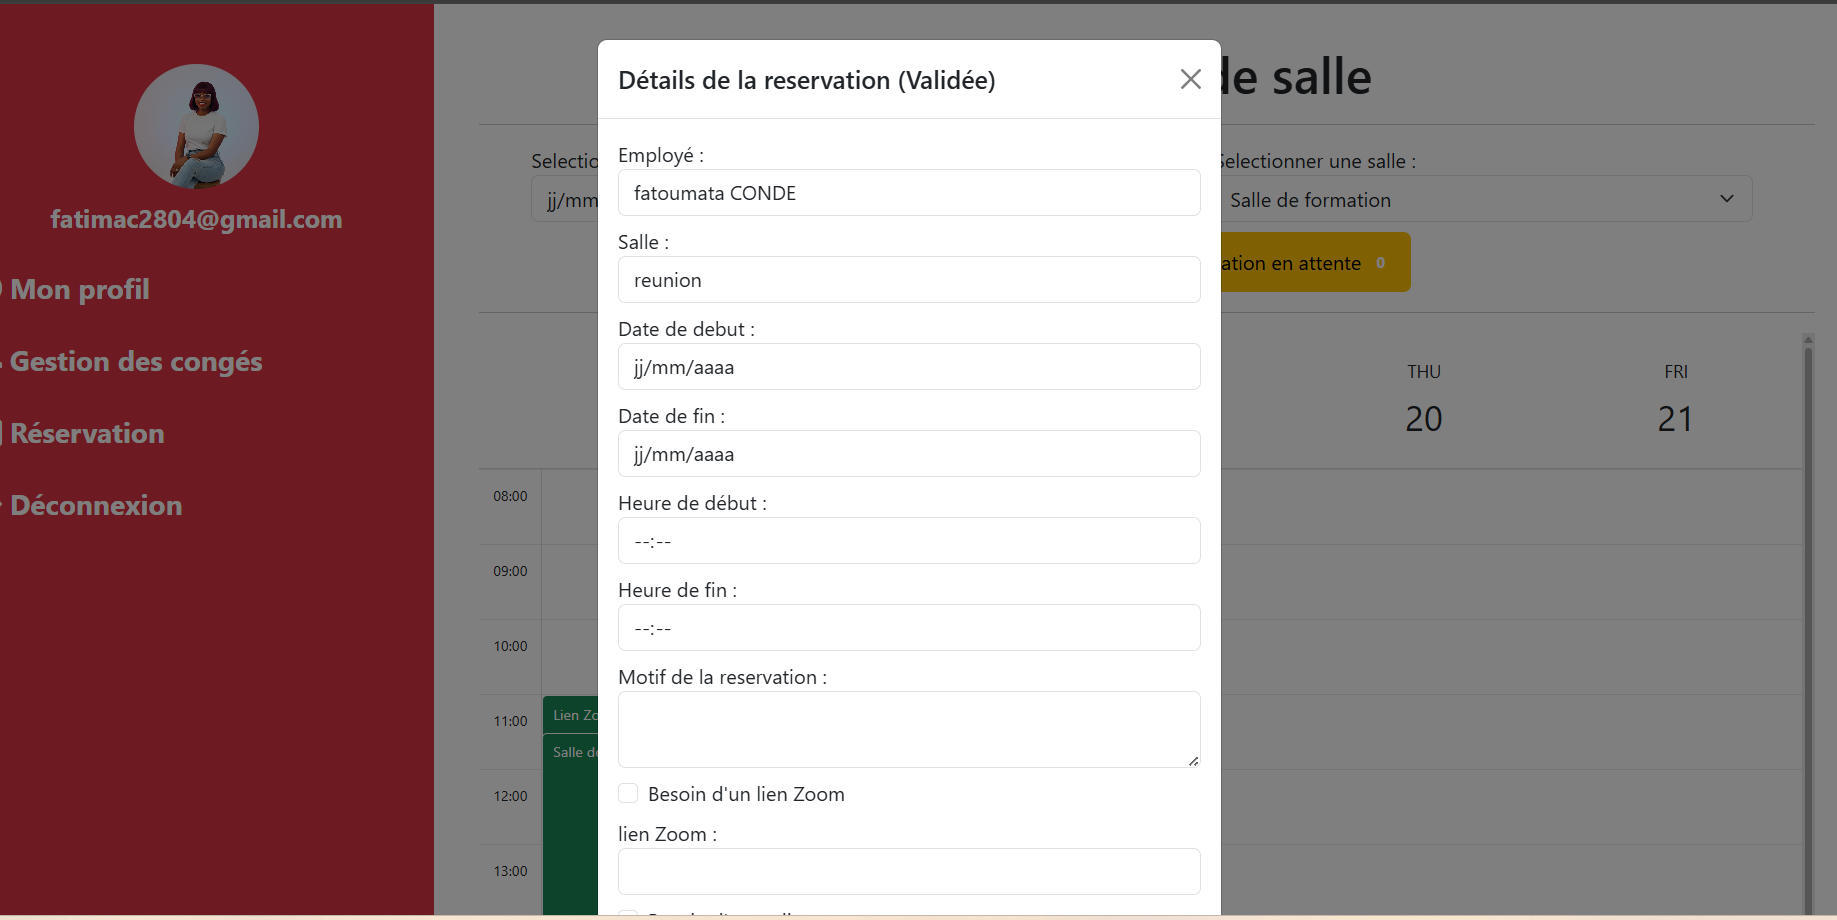Click the Employé name field
The height and width of the screenshot is (920, 1837).
909,192
